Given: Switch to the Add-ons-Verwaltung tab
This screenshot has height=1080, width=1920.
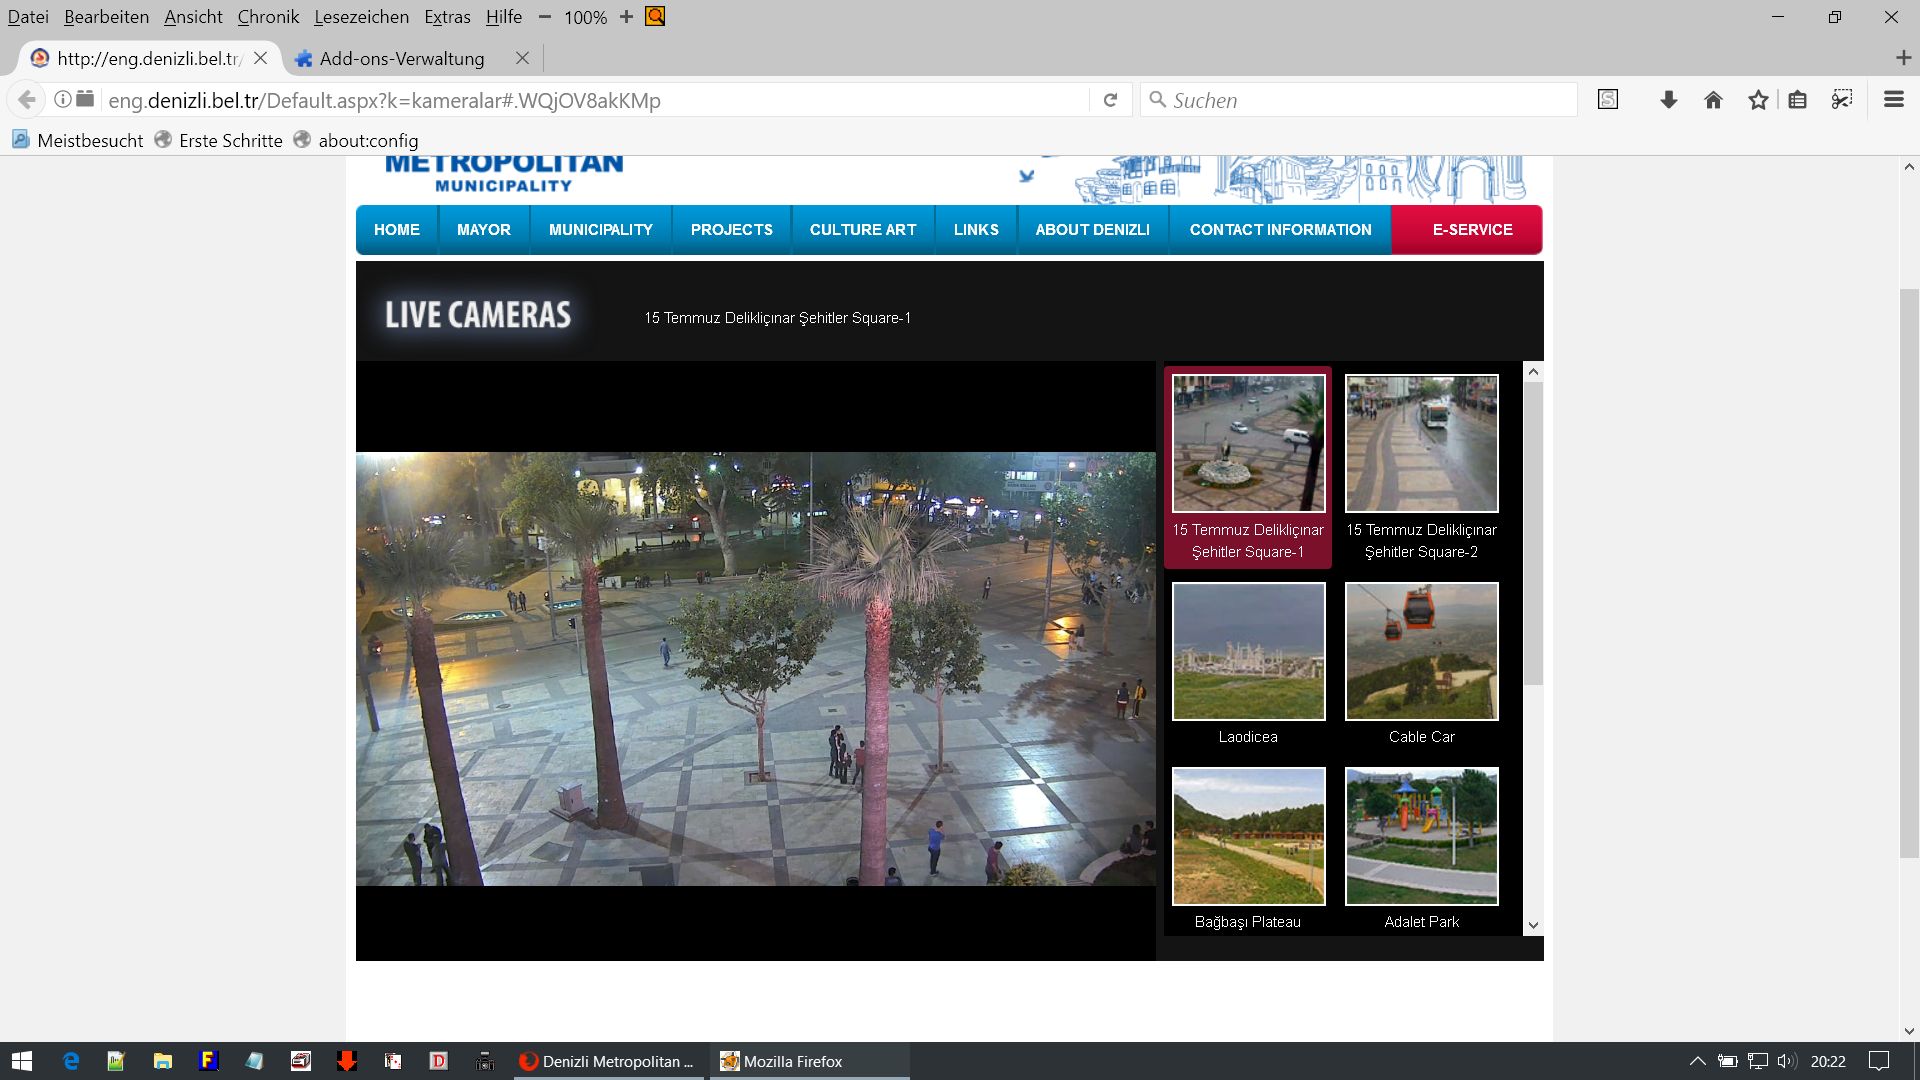Looking at the screenshot, I should [x=402, y=59].
